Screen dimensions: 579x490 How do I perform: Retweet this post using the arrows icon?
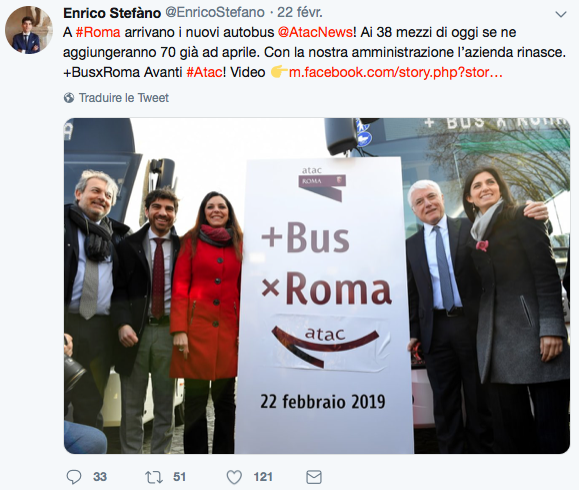[x=154, y=477]
